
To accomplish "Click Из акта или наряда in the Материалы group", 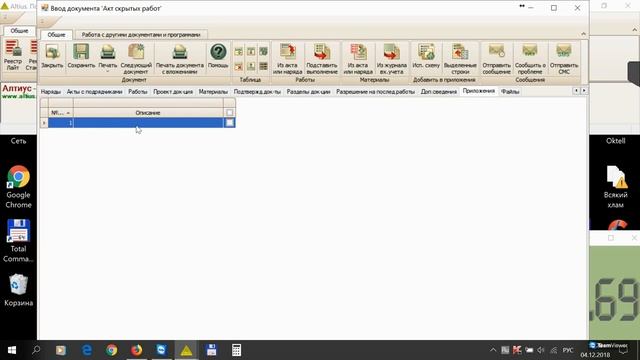I will (x=358, y=59).
